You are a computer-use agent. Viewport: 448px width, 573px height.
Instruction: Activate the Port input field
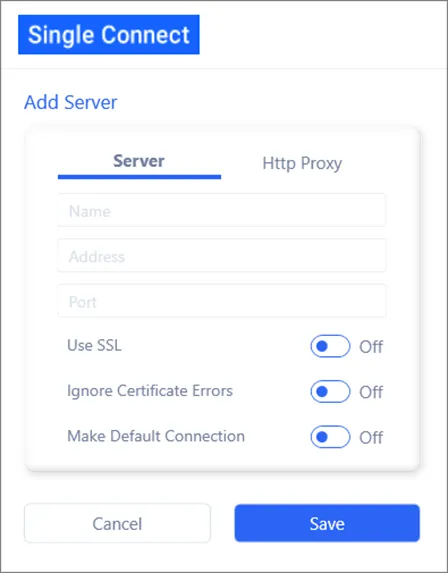(x=221, y=301)
